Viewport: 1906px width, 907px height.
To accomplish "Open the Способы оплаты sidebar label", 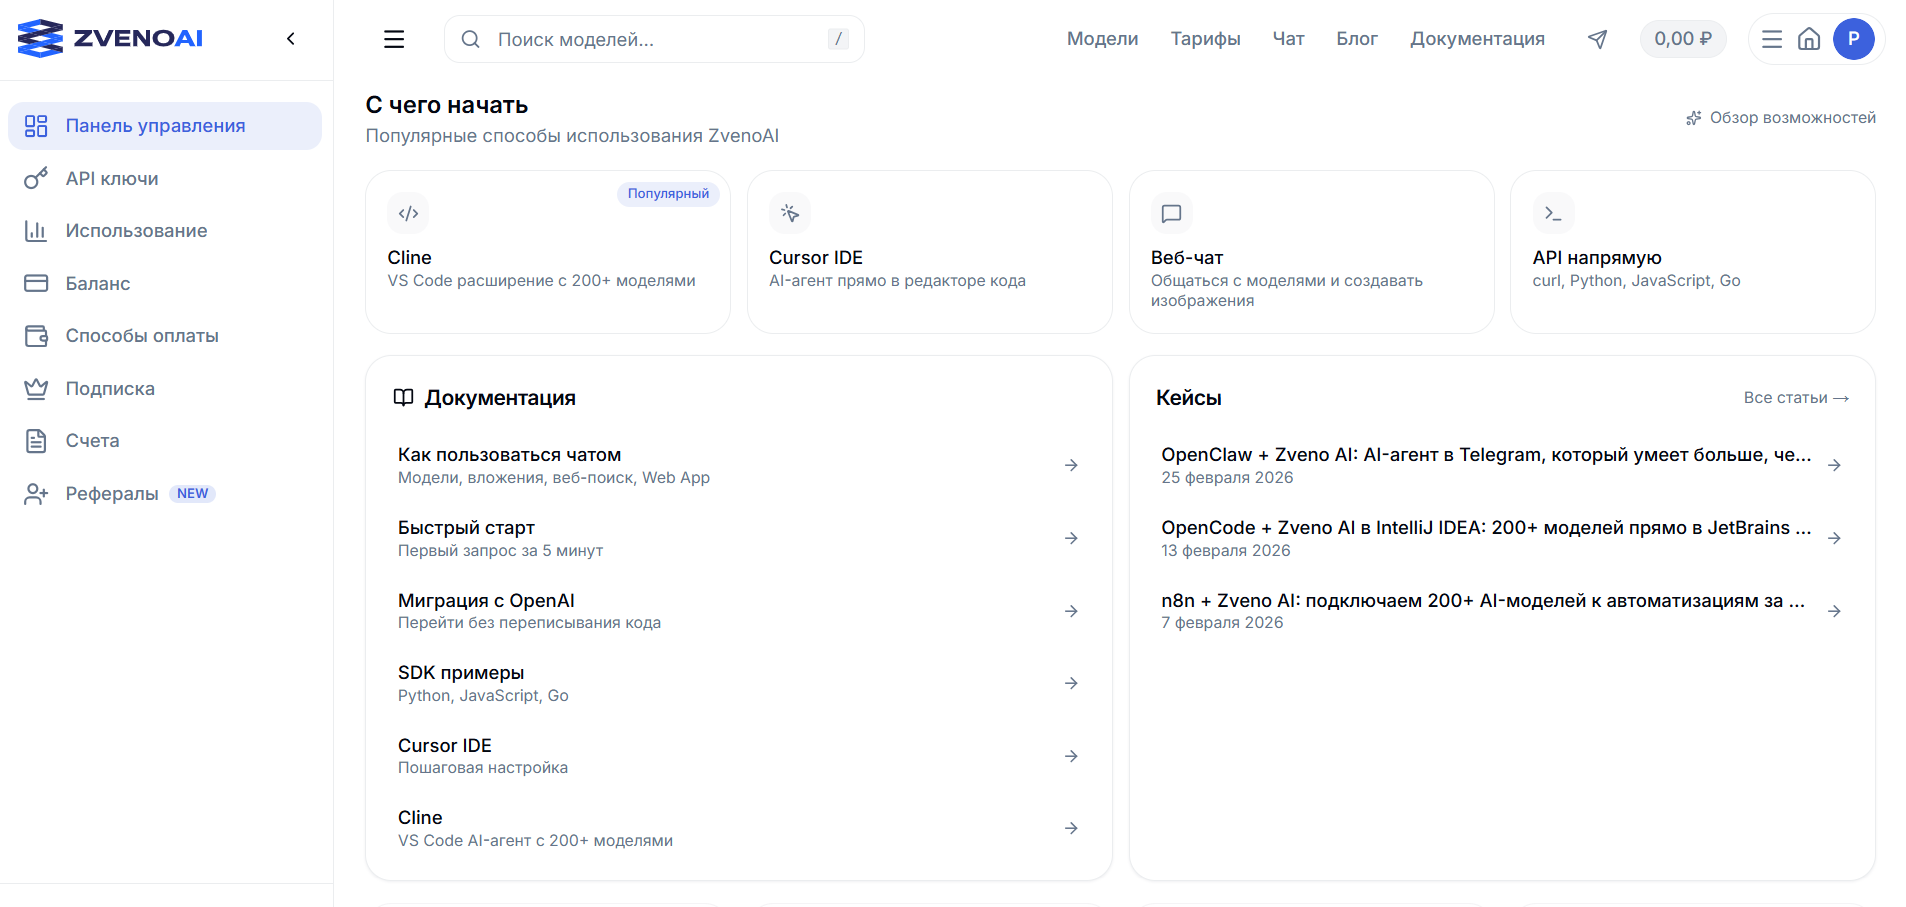I will (142, 336).
